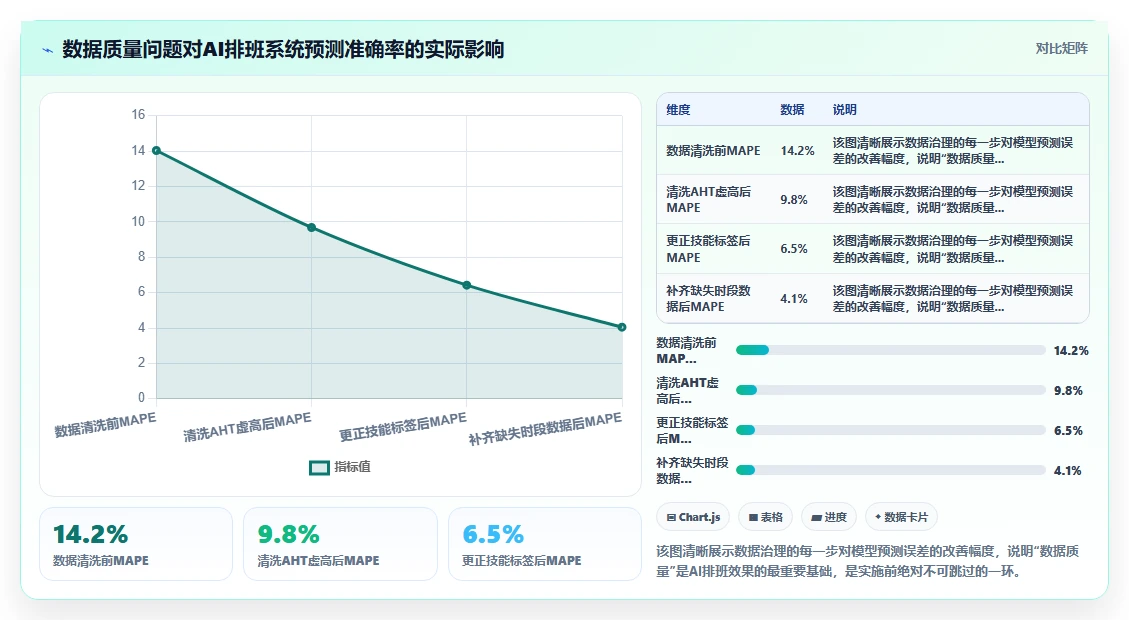The image size is (1129, 620).
Task: Click the 补齐缺失时段数据 progress bar
Action: [x=891, y=470]
